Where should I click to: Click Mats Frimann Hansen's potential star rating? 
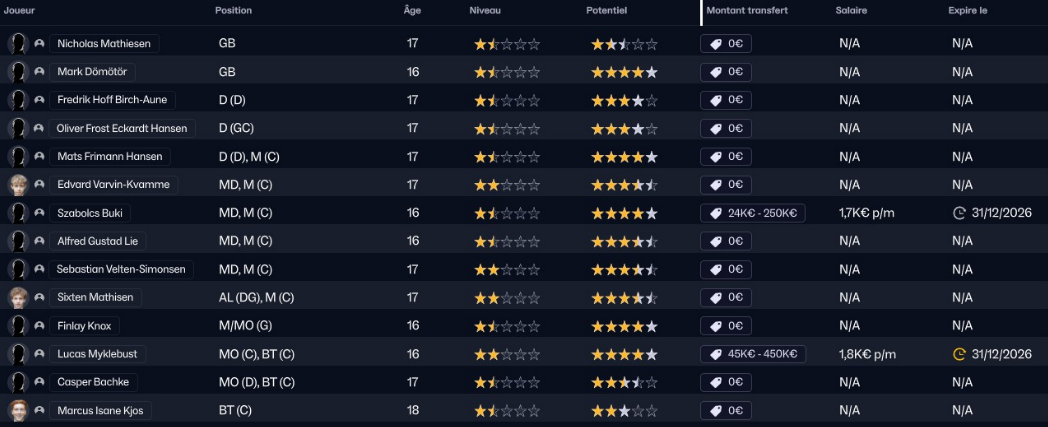(624, 157)
